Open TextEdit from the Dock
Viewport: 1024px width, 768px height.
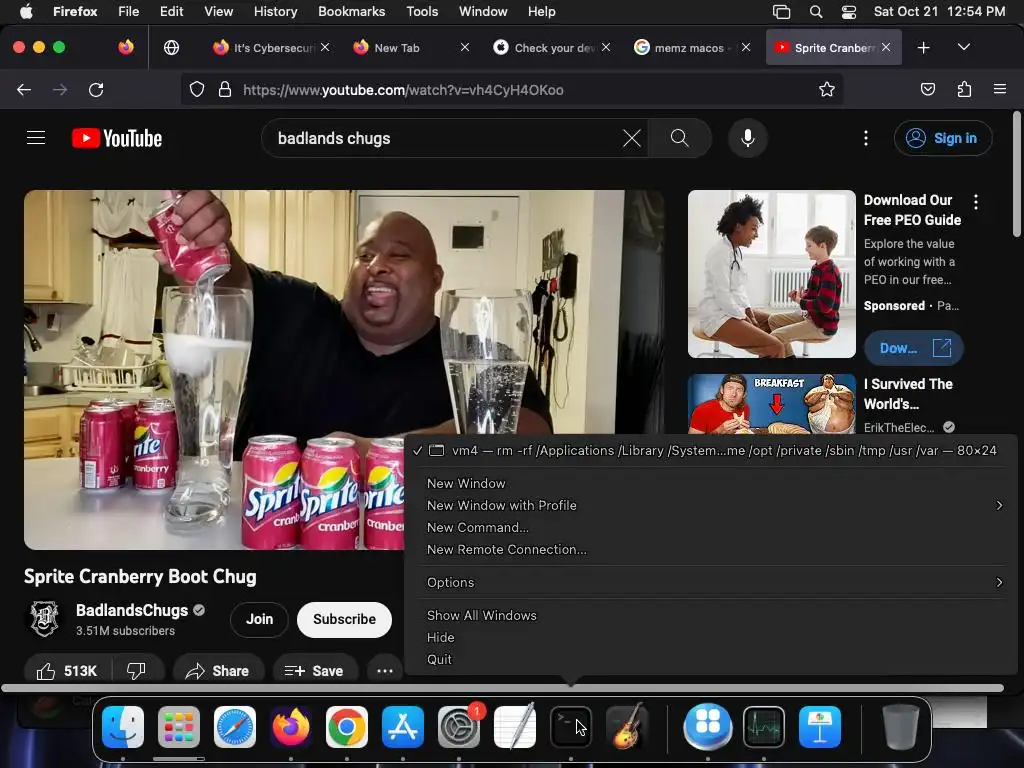tap(515, 727)
